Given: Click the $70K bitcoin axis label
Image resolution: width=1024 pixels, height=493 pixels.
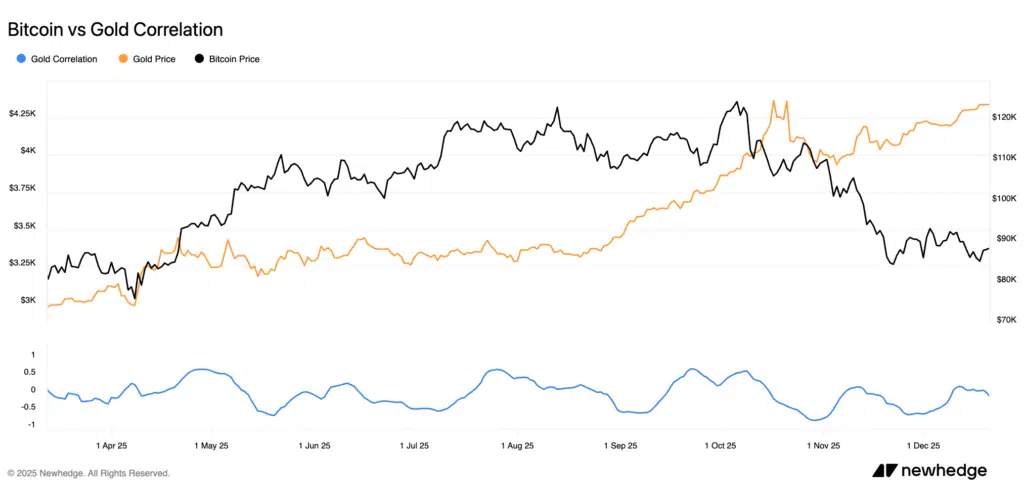Looking at the screenshot, I should pos(1004,320).
